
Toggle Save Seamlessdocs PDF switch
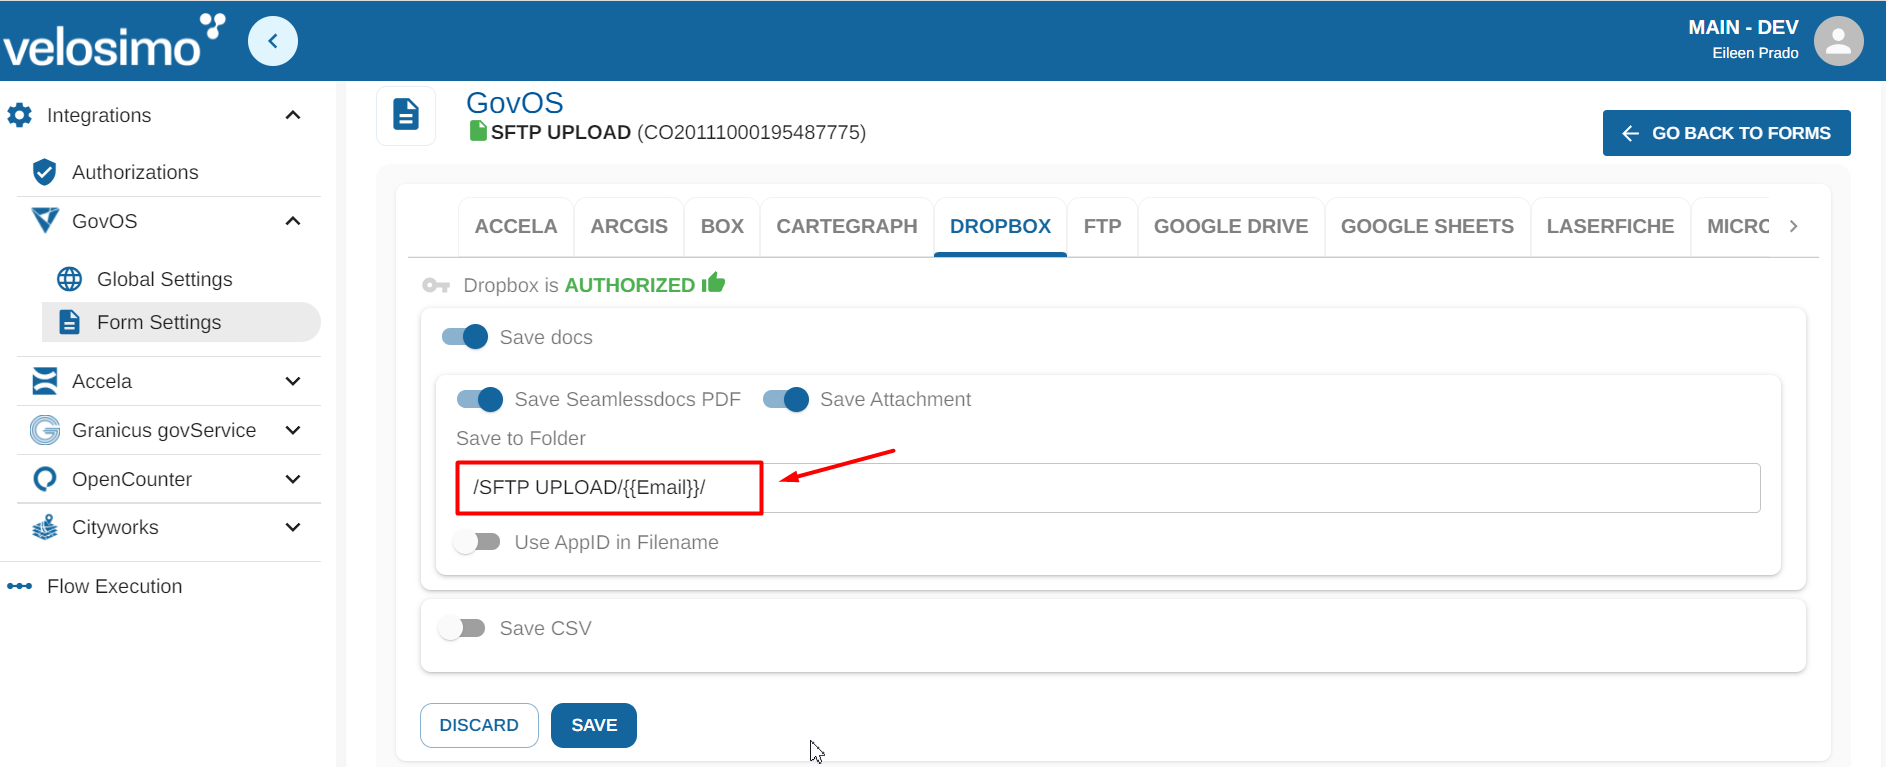[x=480, y=399]
